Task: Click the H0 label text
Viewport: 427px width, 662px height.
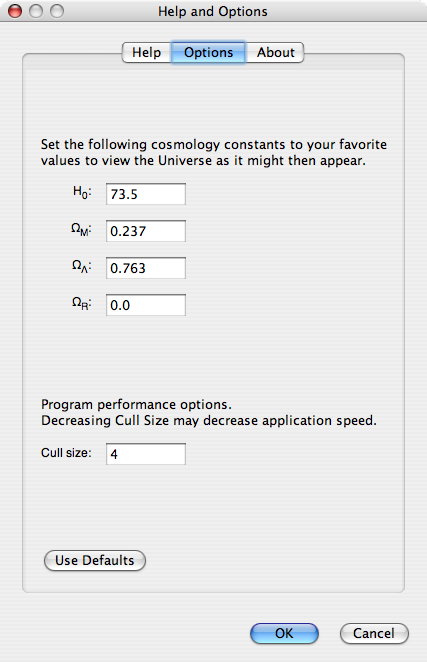Action: coord(82,193)
